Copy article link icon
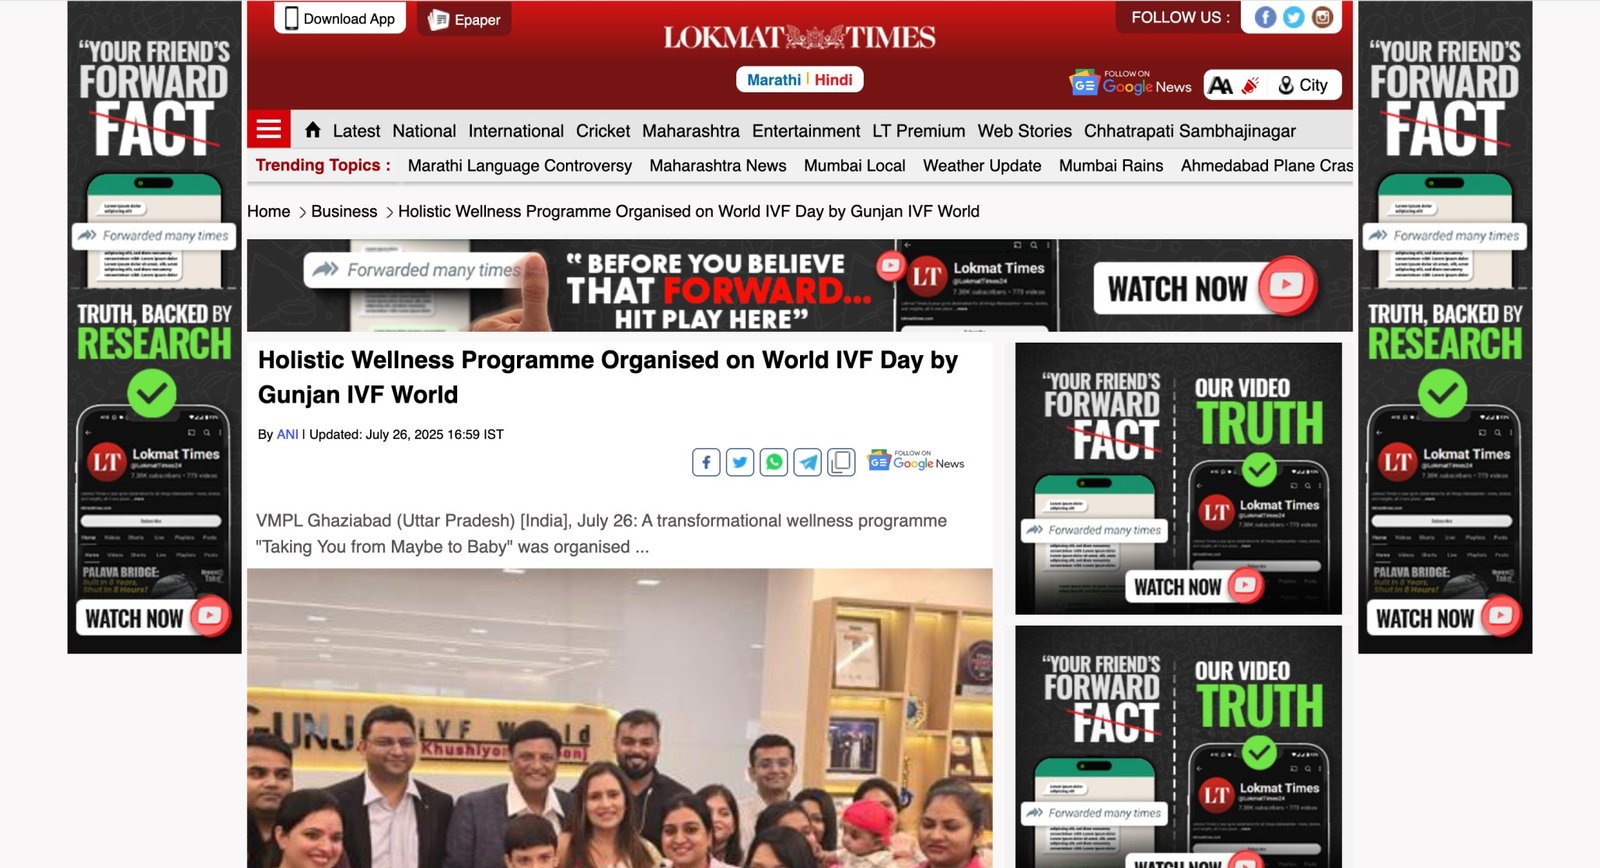The height and width of the screenshot is (868, 1600). click(x=842, y=462)
